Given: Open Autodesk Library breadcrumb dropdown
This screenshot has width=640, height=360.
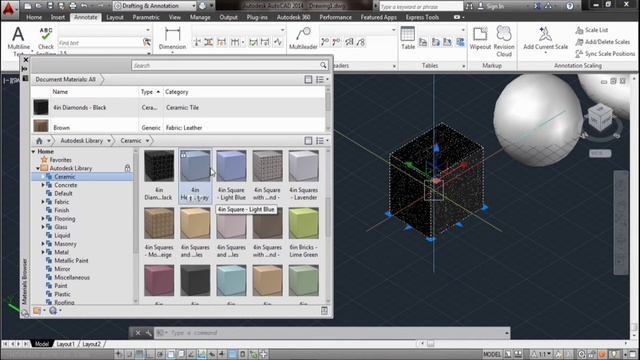Looking at the screenshot, I should click(109, 141).
